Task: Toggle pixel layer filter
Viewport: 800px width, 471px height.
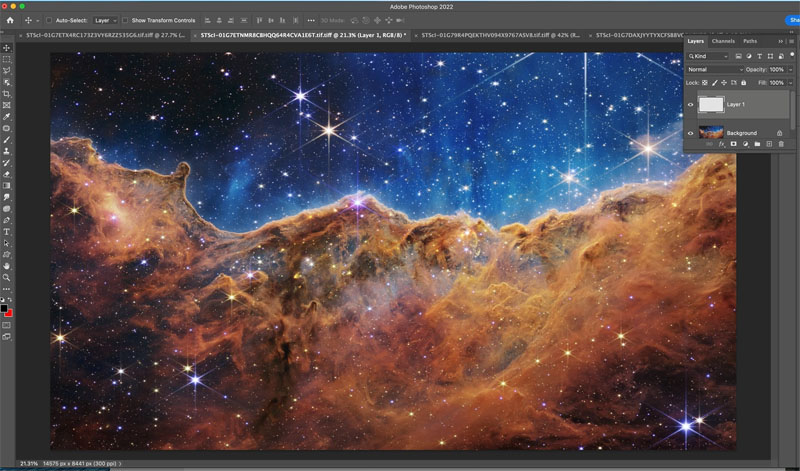Action: 738,56
